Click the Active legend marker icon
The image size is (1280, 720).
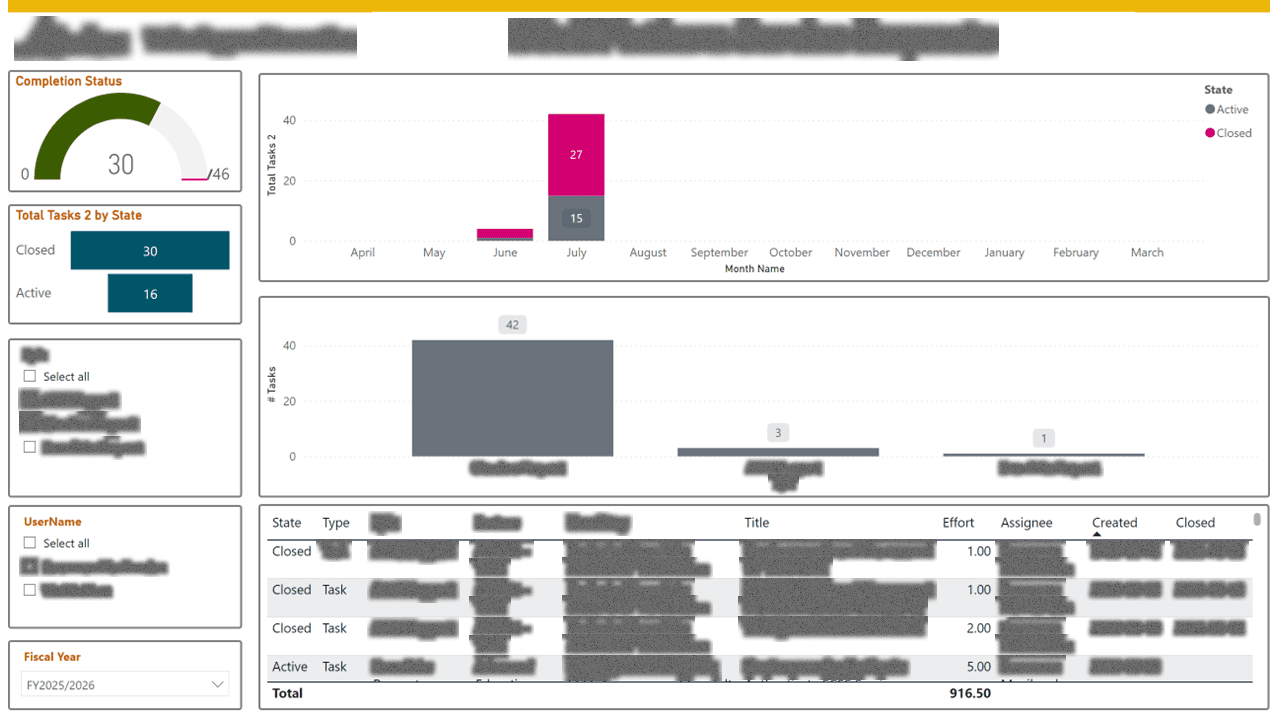1210,109
